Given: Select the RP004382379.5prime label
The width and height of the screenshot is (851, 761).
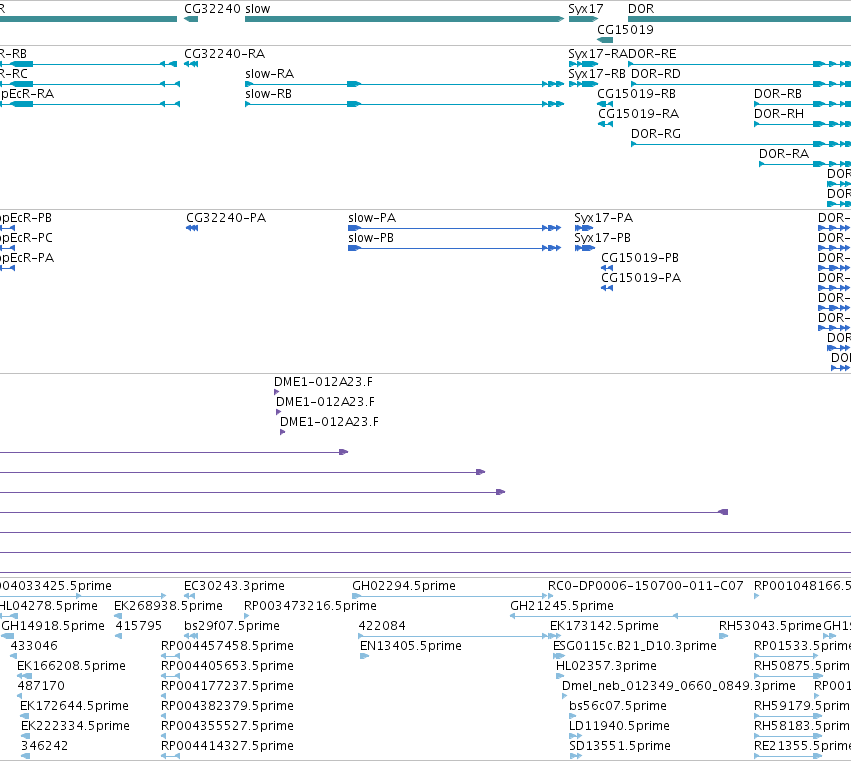Looking at the screenshot, I should pyautogui.click(x=227, y=707).
